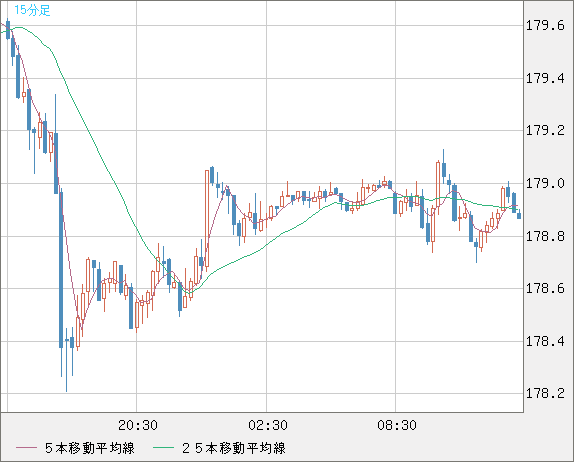Click the 02:30 time axis label
This screenshot has width=574, height=462.
[268, 425]
